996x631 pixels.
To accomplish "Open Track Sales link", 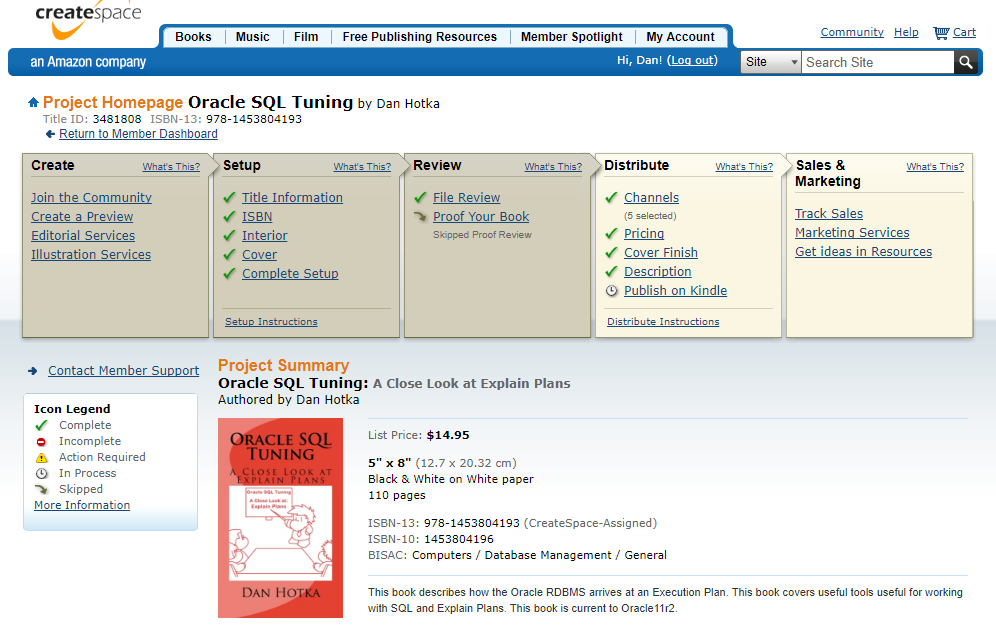I will [x=829, y=214].
